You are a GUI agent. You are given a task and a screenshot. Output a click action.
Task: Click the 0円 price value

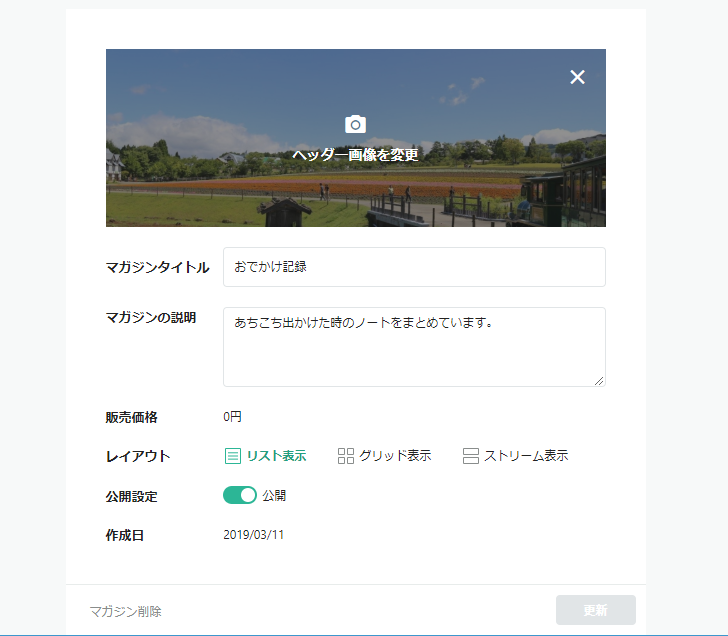point(232,417)
